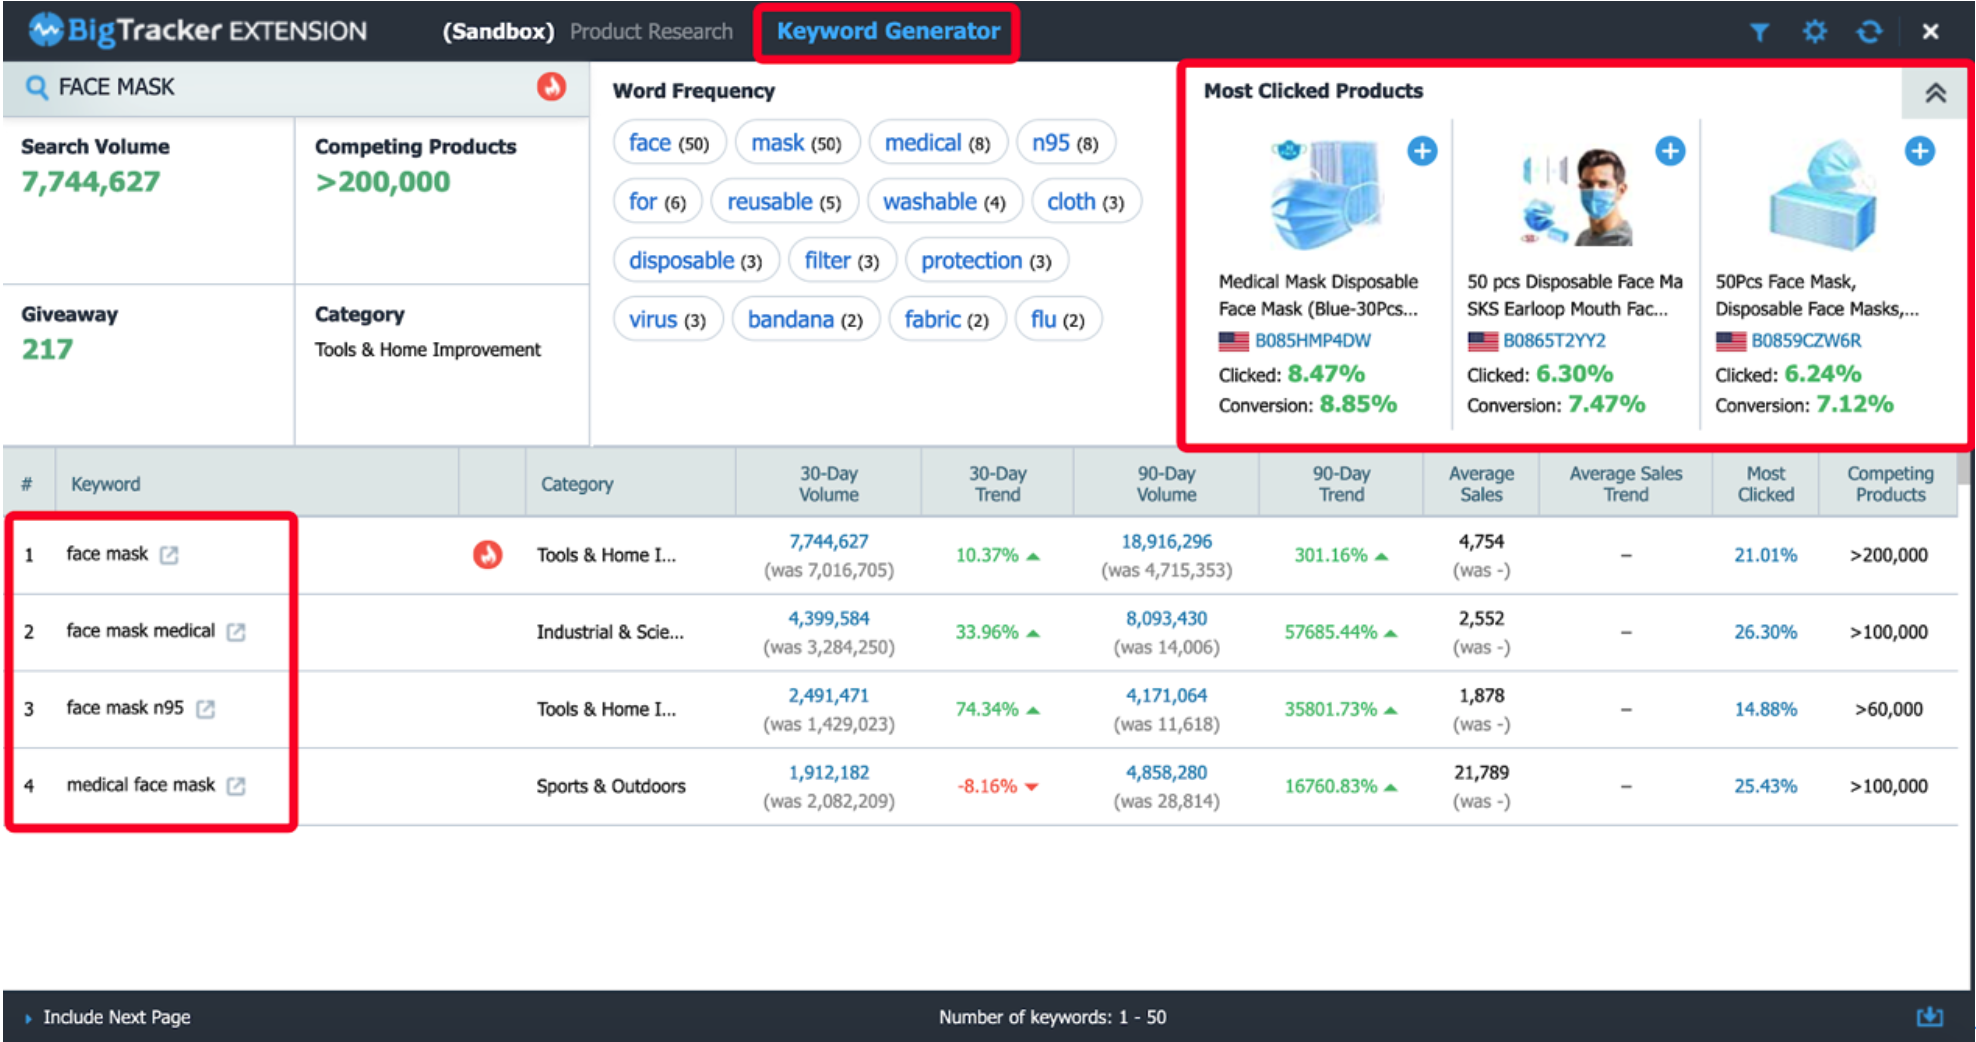
Task: Click 30-day volume 7,744,627 value
Action: pos(829,542)
